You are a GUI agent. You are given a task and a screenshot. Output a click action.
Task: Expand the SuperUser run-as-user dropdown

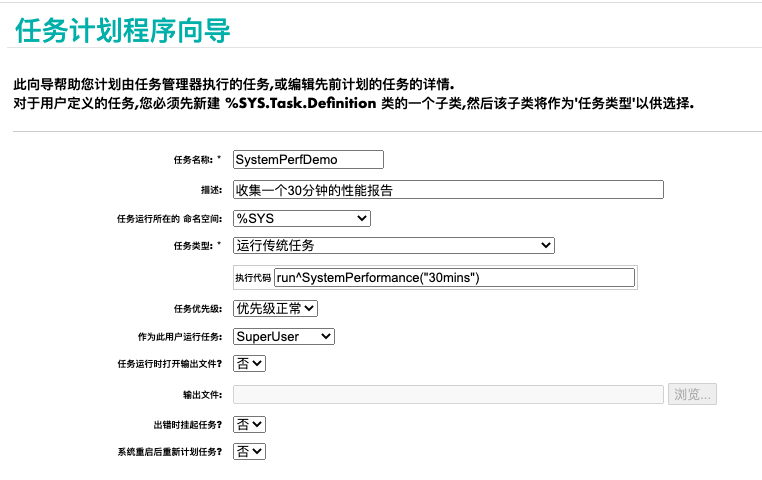pos(284,337)
